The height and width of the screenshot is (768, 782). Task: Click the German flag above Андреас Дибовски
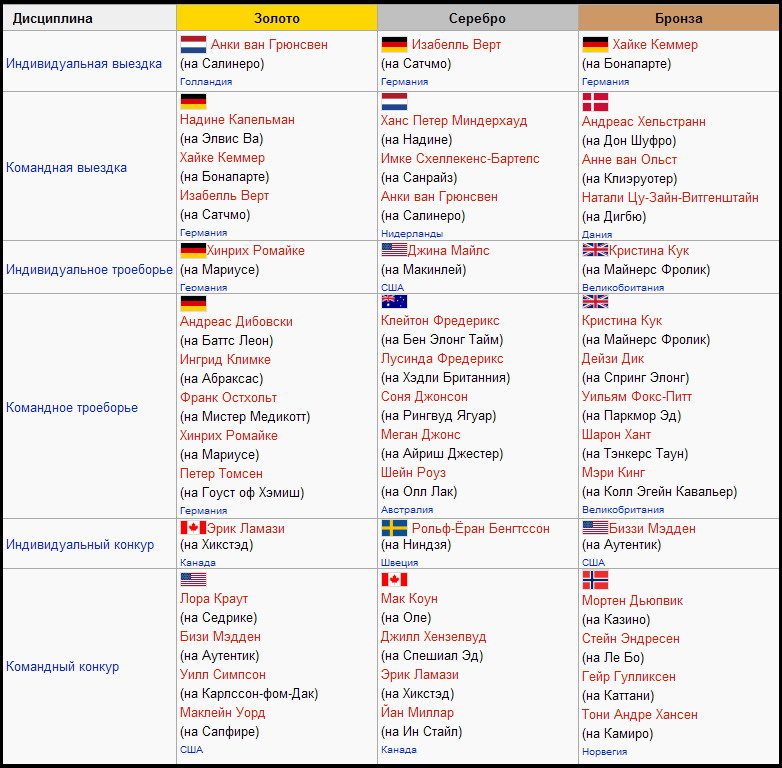194,303
